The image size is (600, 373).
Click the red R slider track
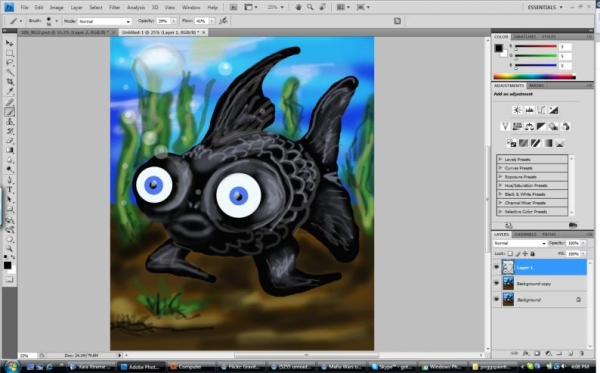[536, 47]
